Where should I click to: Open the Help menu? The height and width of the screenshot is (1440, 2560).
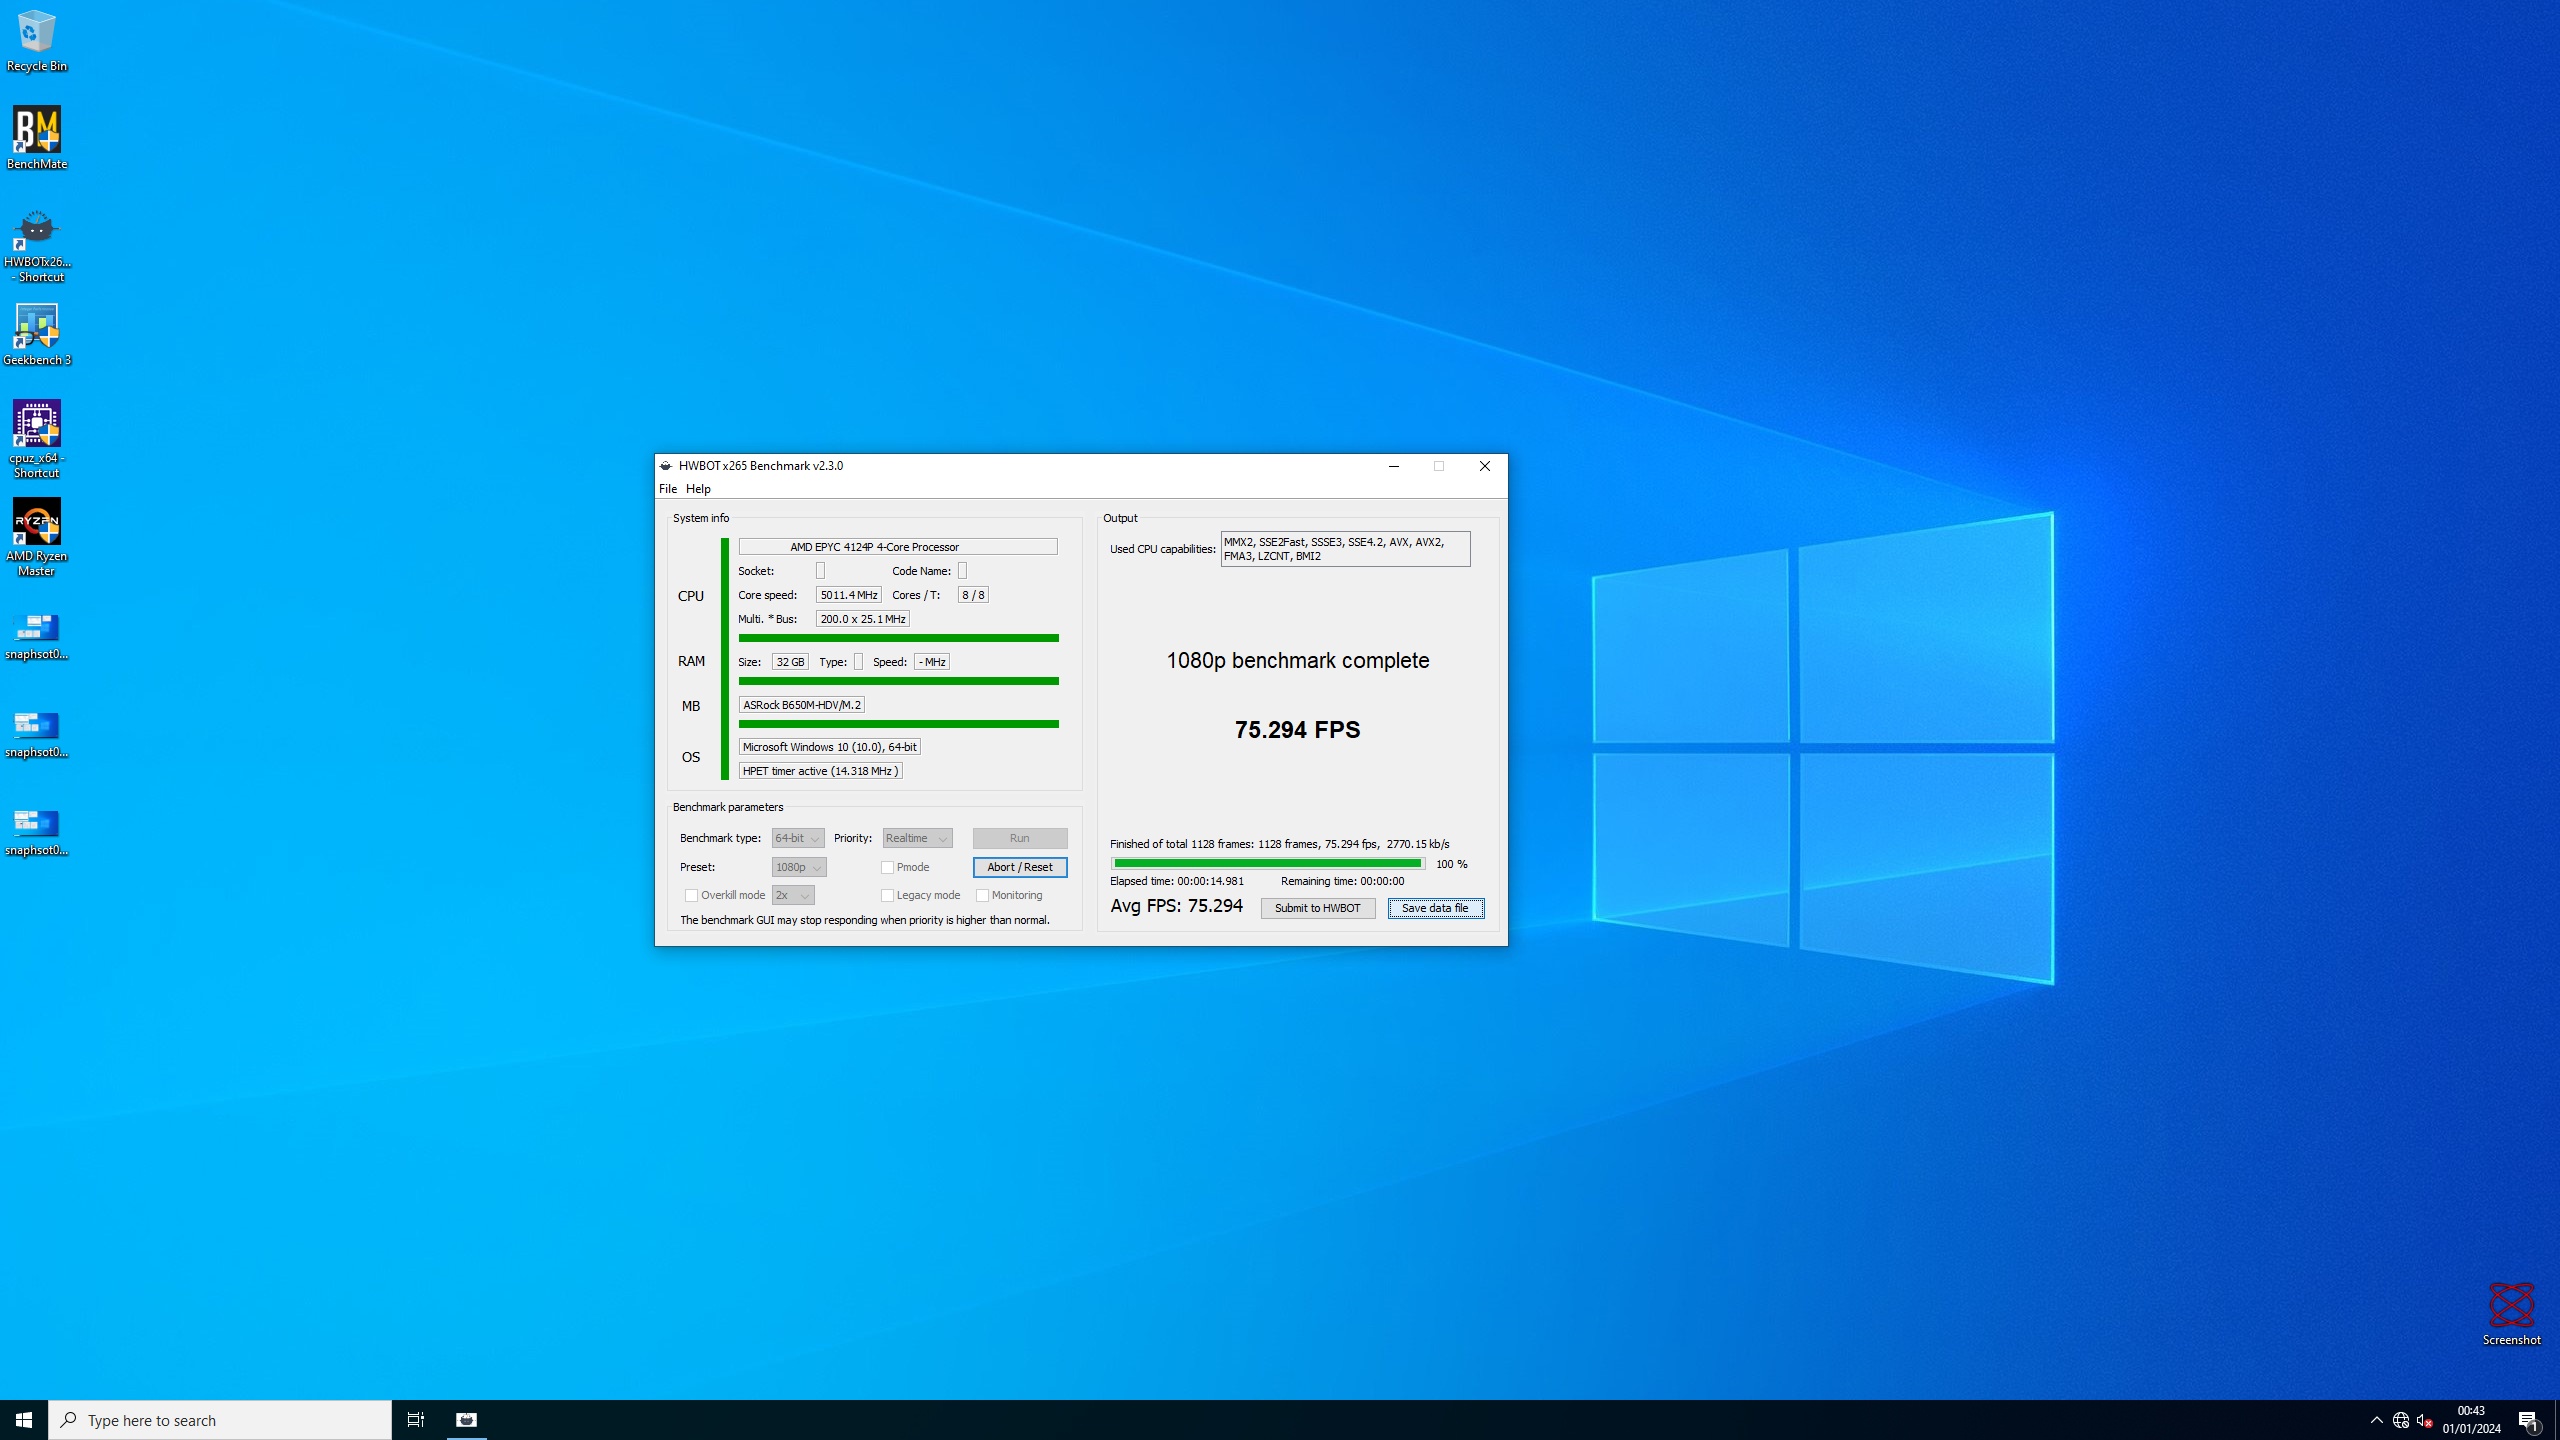698,489
